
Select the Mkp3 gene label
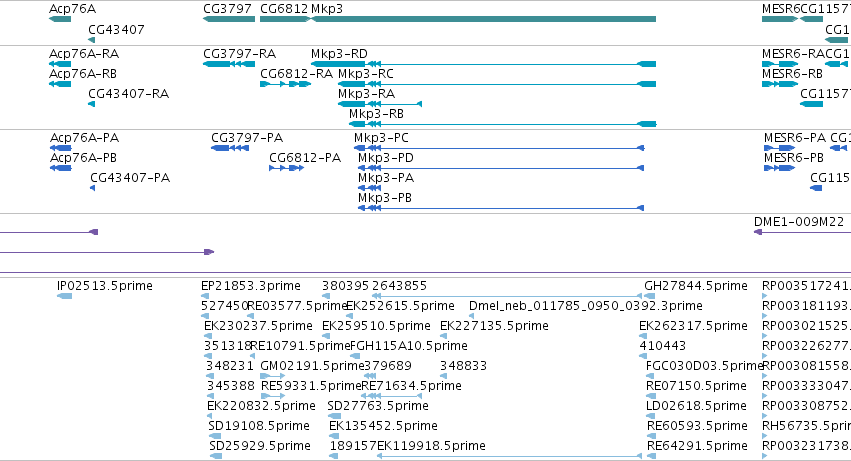coord(327,9)
